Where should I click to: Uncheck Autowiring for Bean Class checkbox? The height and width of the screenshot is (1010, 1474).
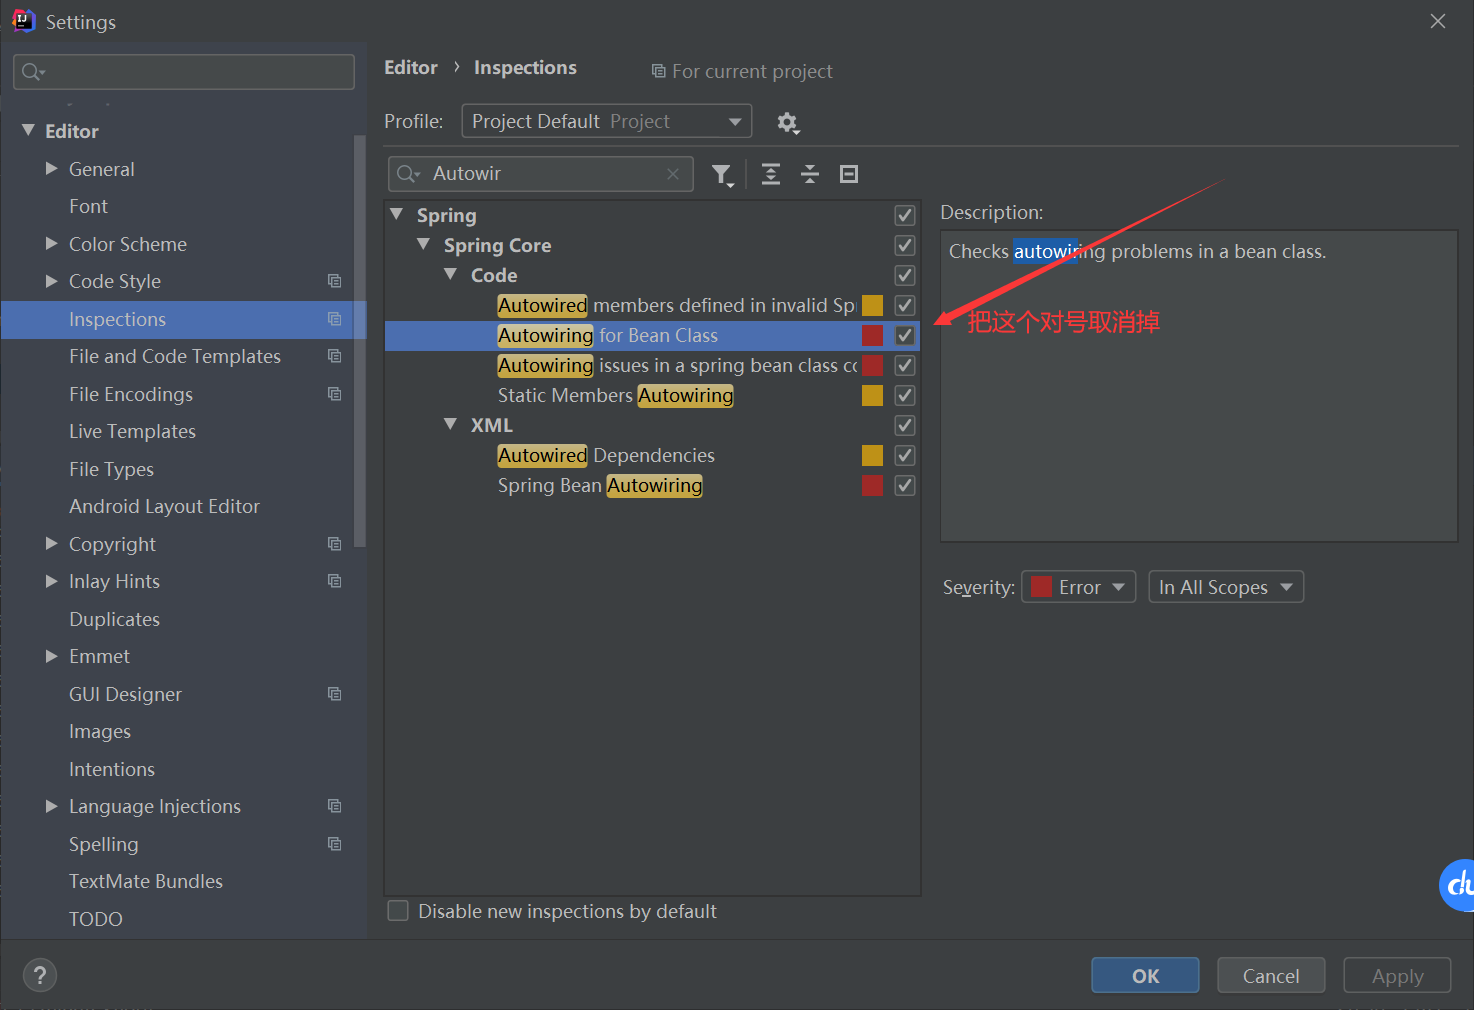click(905, 336)
